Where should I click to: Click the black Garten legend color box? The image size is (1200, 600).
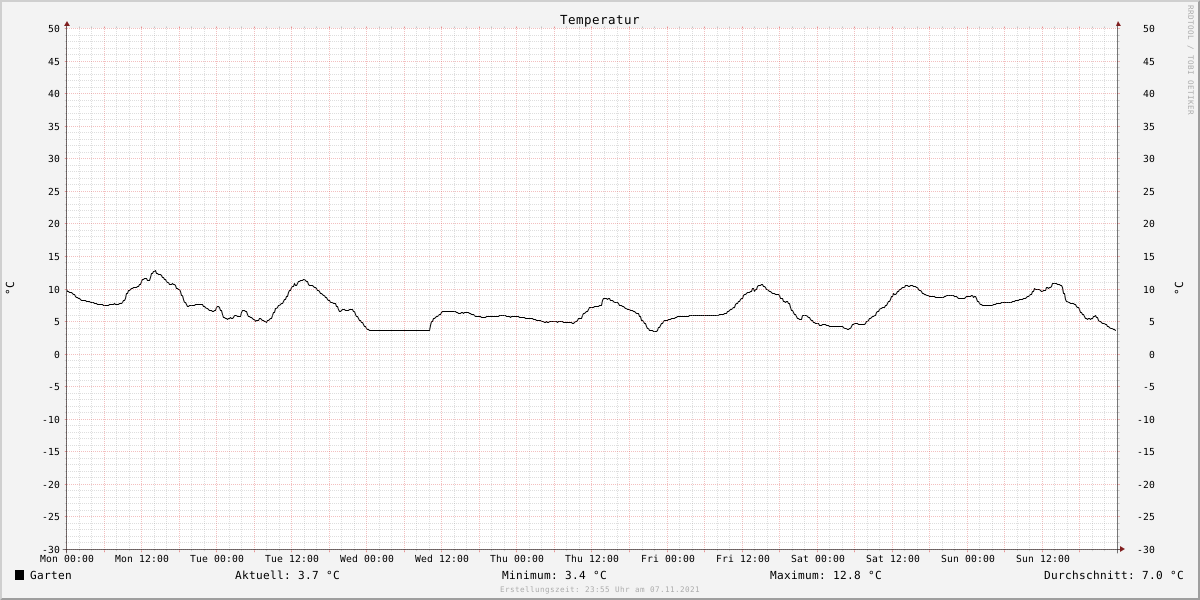(19, 575)
